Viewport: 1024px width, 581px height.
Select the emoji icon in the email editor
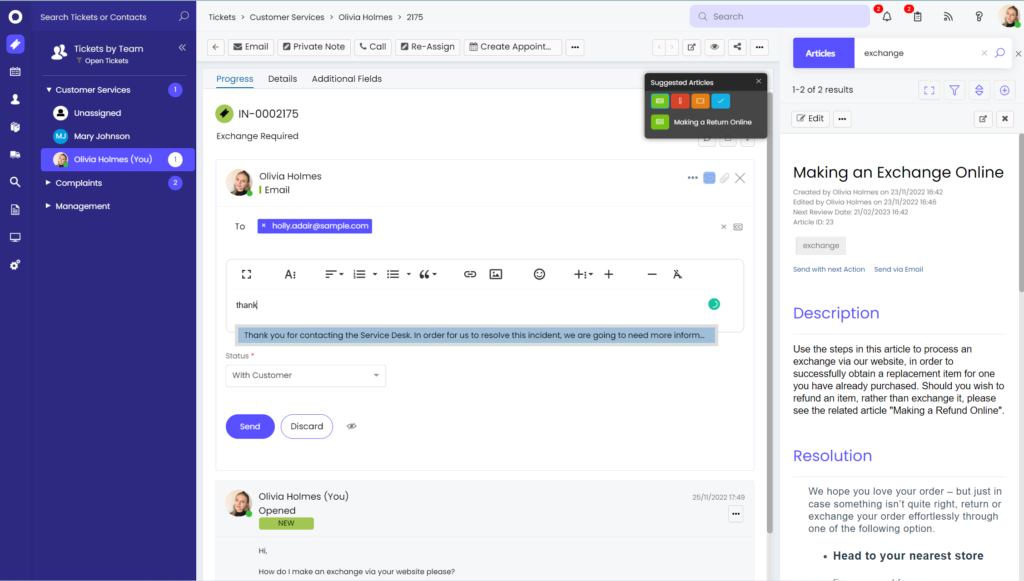538,274
